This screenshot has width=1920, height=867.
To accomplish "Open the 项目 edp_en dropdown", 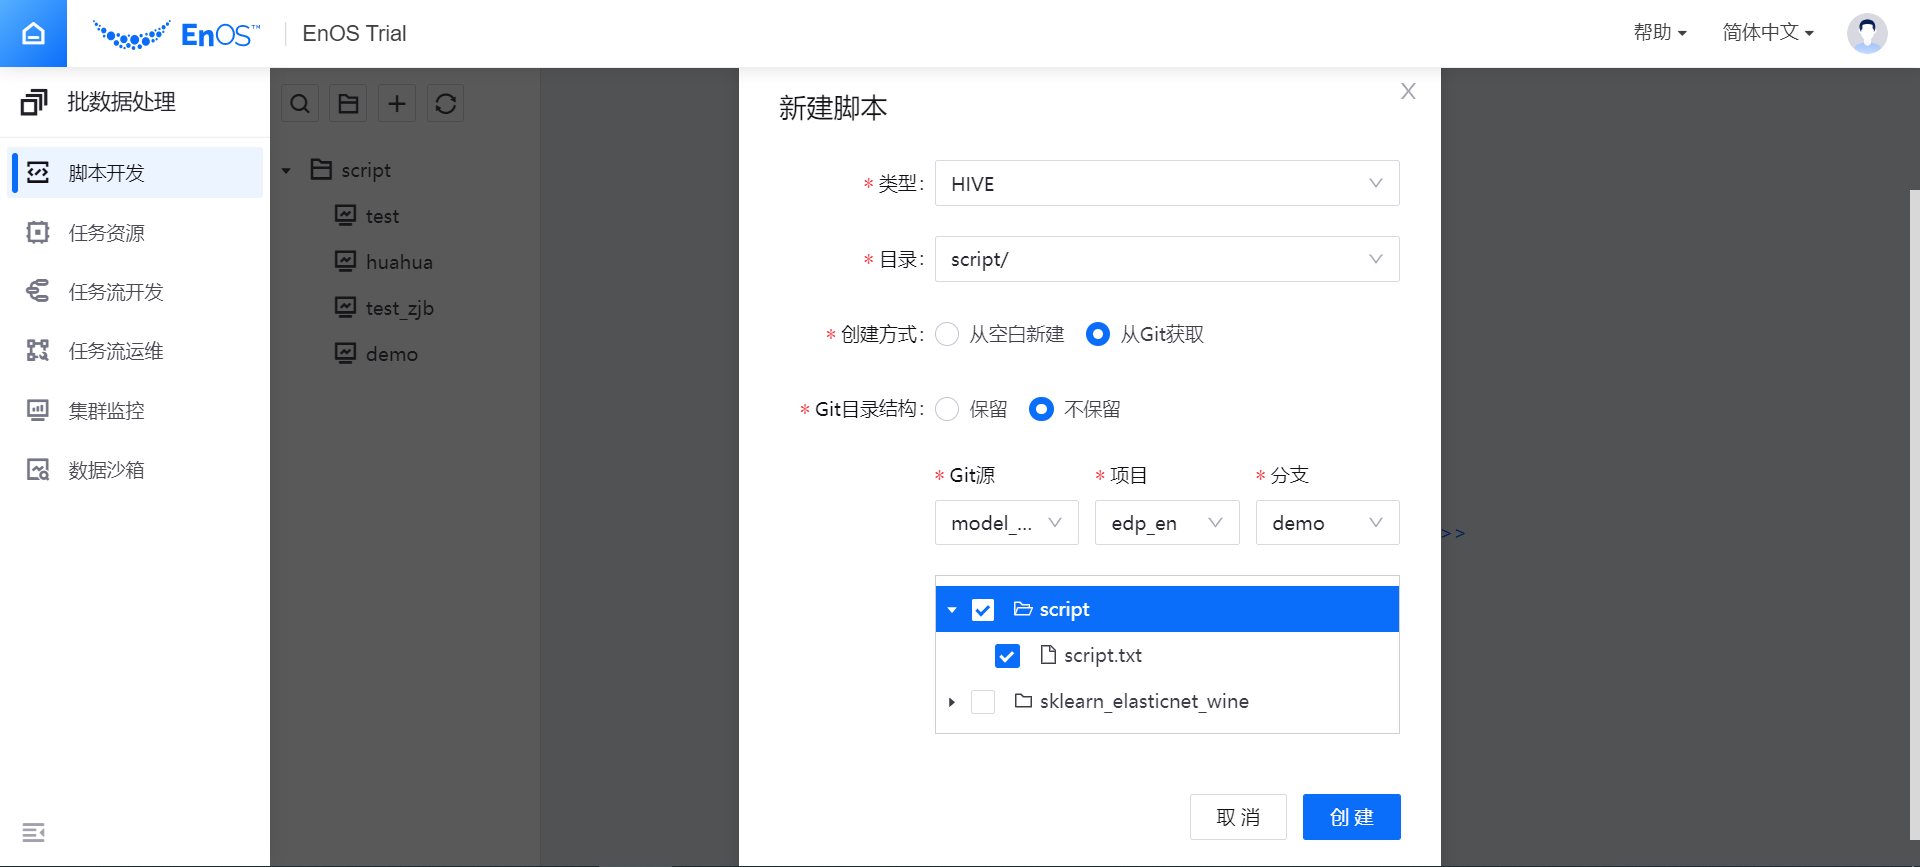I will [x=1167, y=522].
